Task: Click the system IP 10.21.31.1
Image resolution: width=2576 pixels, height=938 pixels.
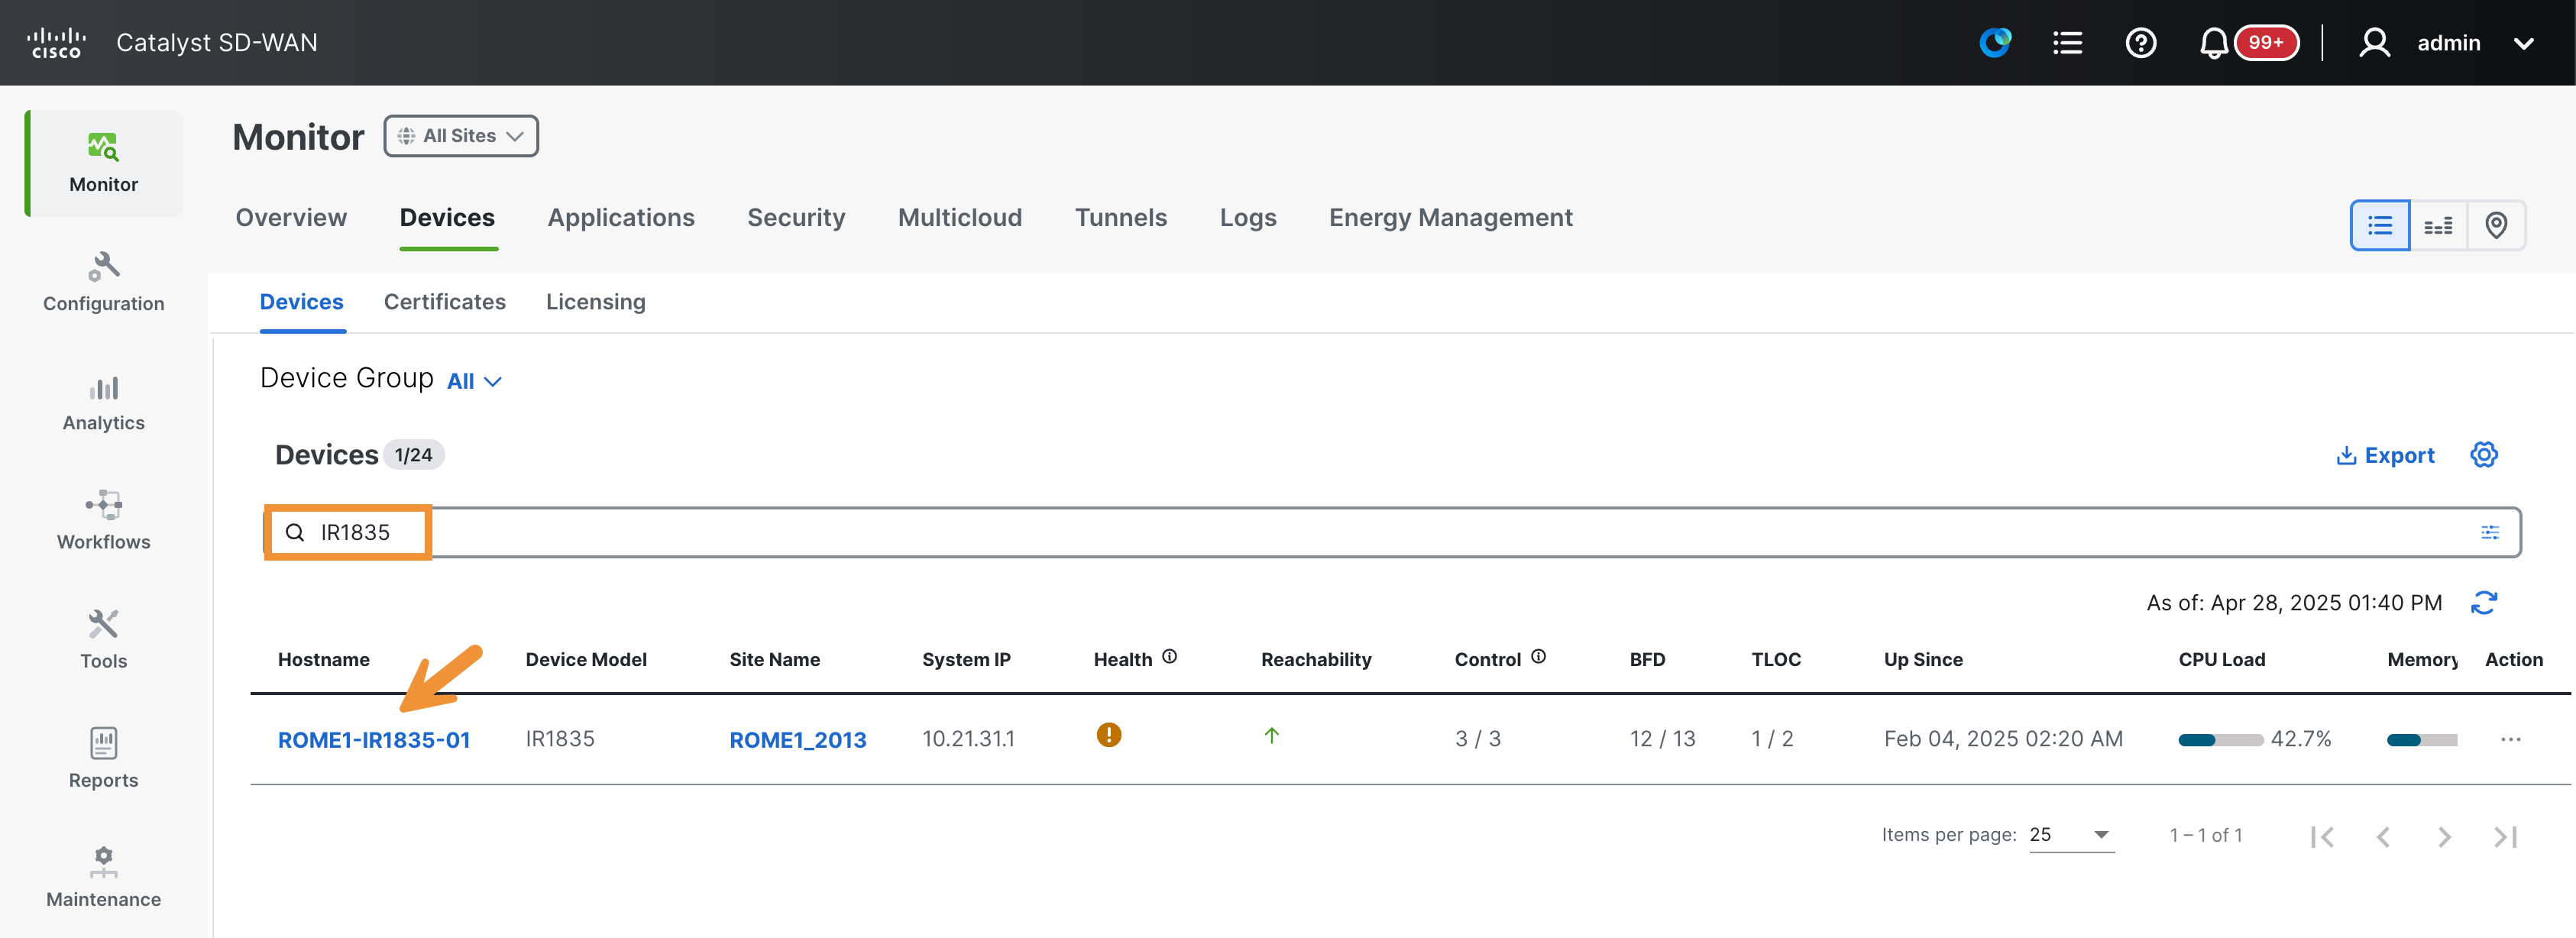Action: (968, 739)
